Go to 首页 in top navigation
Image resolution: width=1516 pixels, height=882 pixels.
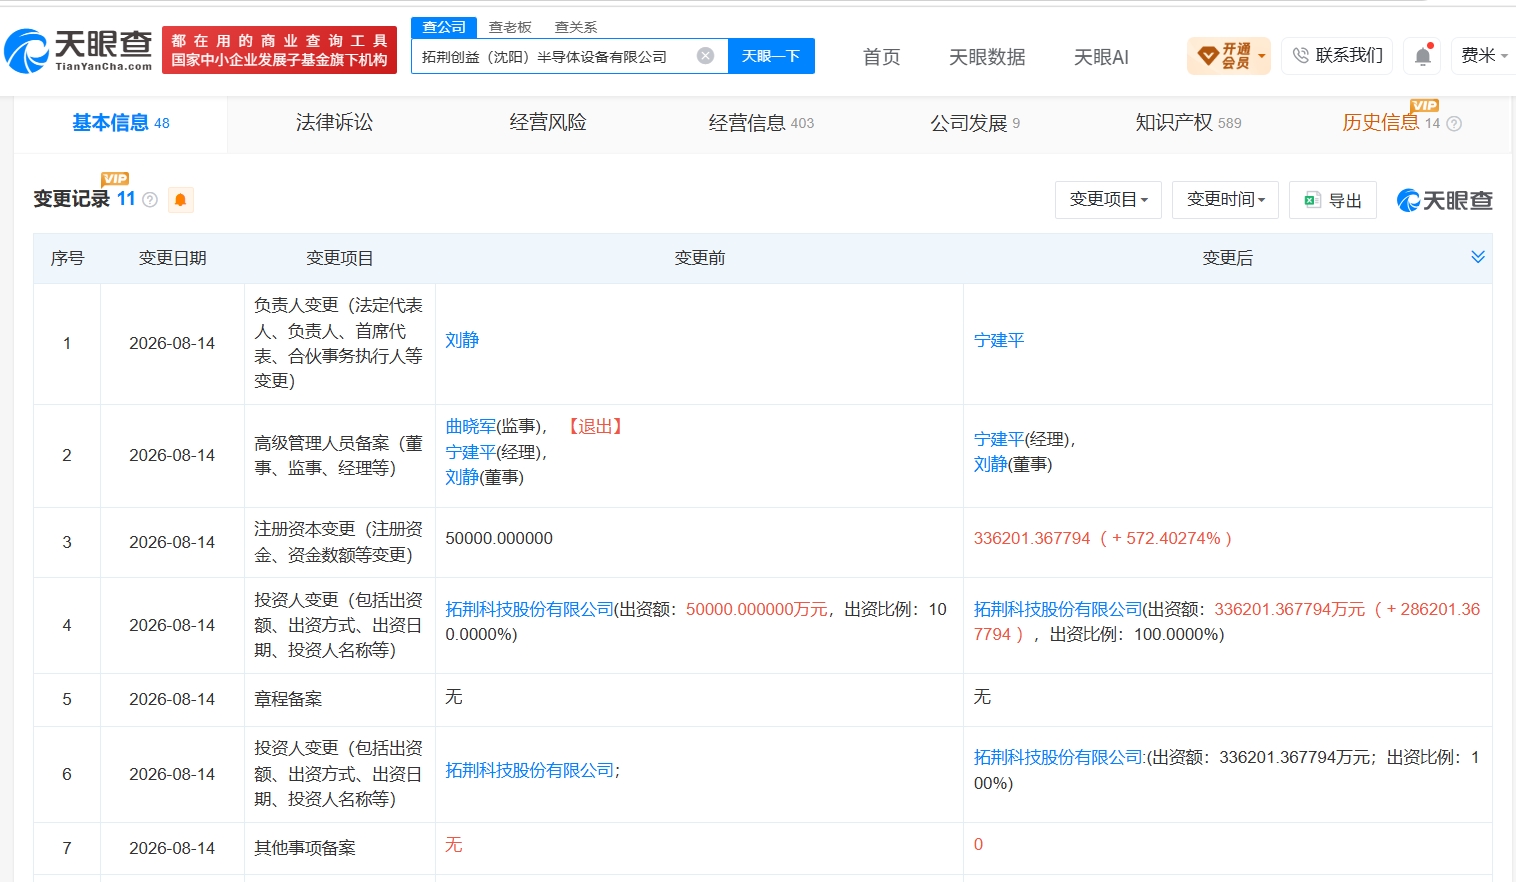(881, 57)
